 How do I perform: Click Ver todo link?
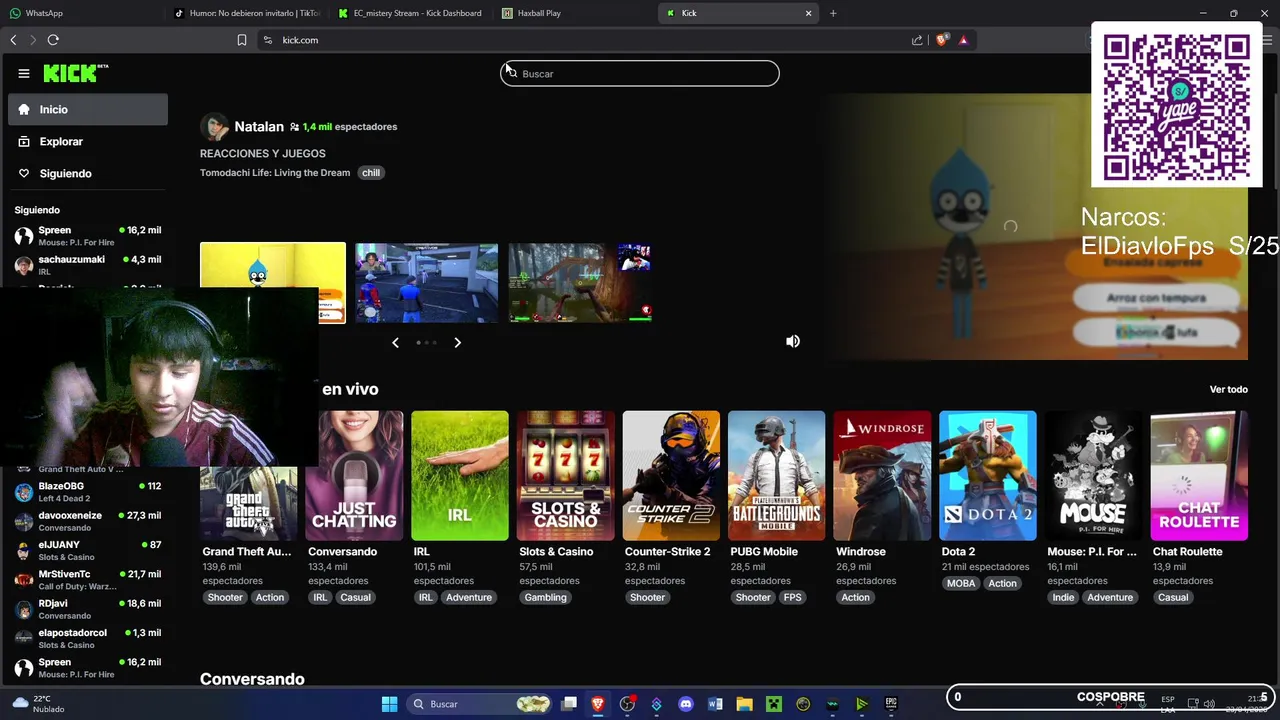1228,389
